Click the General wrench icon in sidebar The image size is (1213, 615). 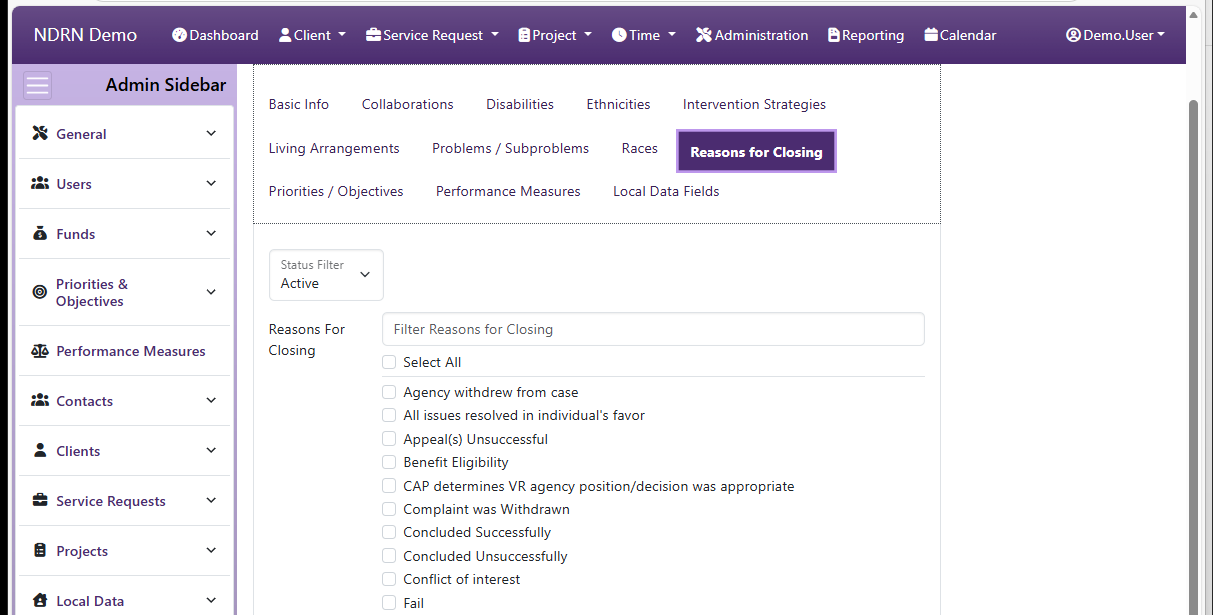[x=40, y=133]
